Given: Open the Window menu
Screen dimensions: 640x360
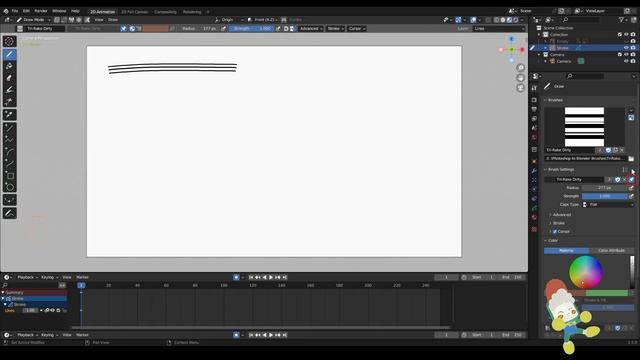Looking at the screenshot, I should click(59, 11).
